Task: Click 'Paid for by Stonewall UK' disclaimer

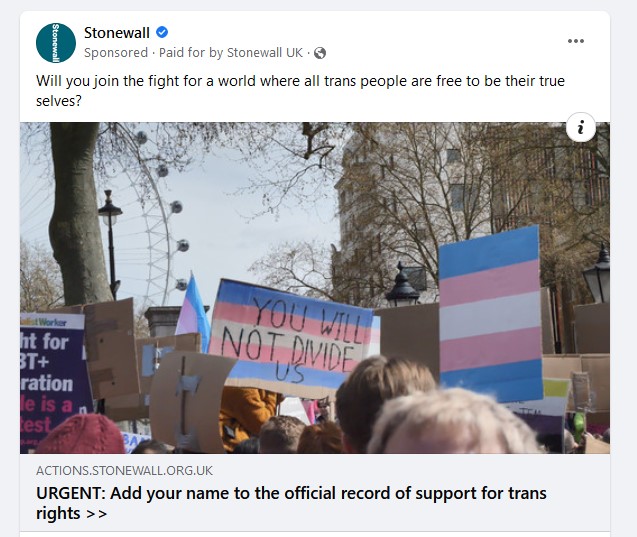Action: [x=231, y=53]
